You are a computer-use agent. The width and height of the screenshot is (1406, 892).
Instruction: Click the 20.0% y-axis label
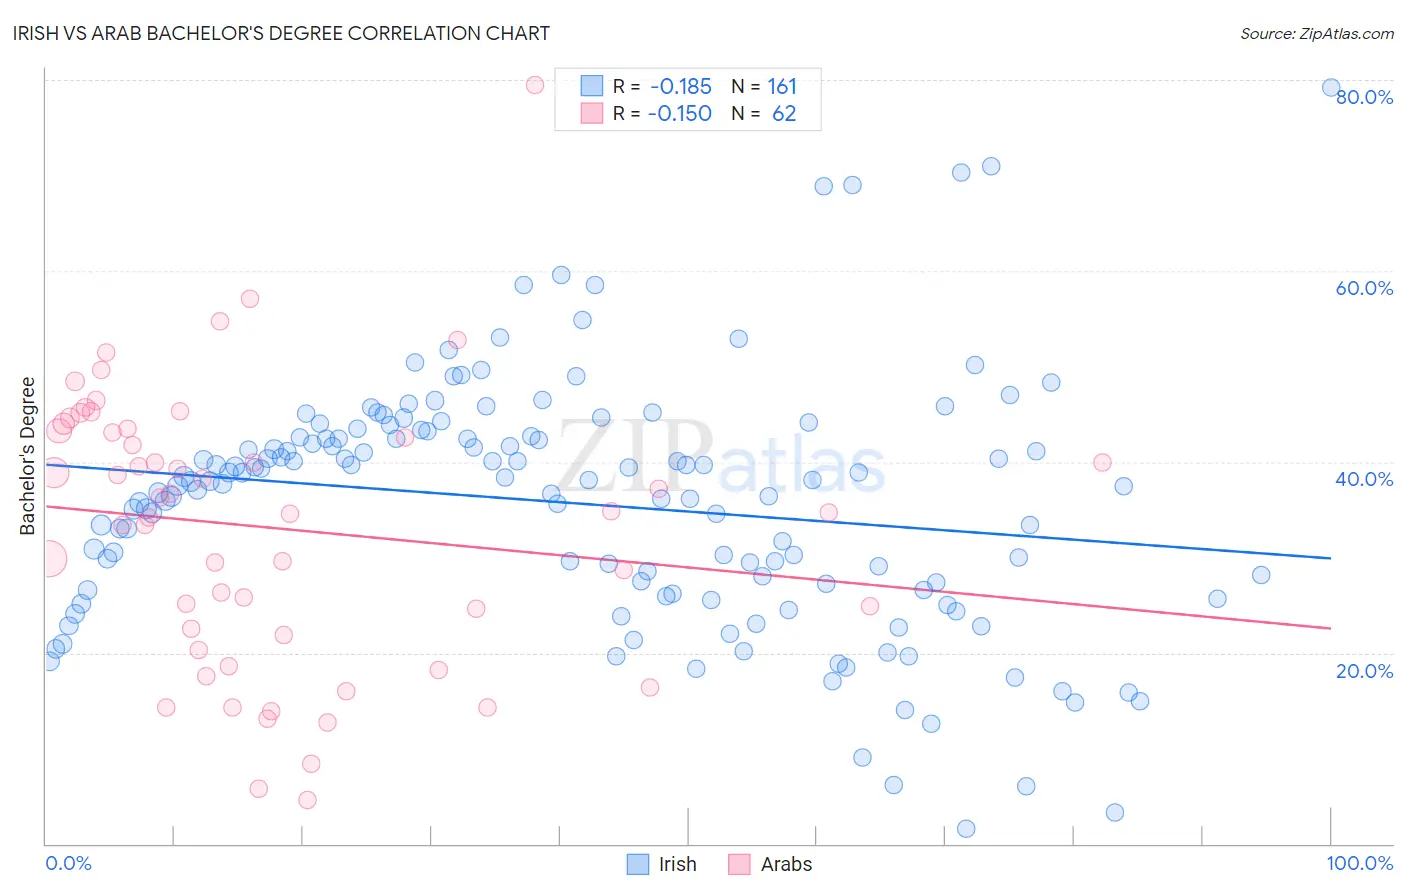pyautogui.click(x=1365, y=671)
